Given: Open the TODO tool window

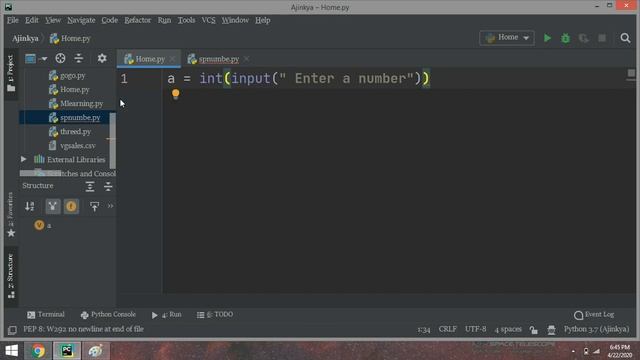Looking at the screenshot, I should (x=215, y=314).
